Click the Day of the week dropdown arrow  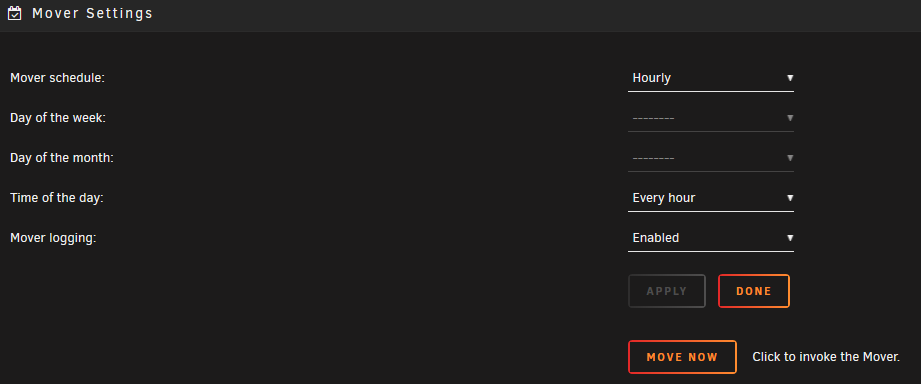(790, 118)
